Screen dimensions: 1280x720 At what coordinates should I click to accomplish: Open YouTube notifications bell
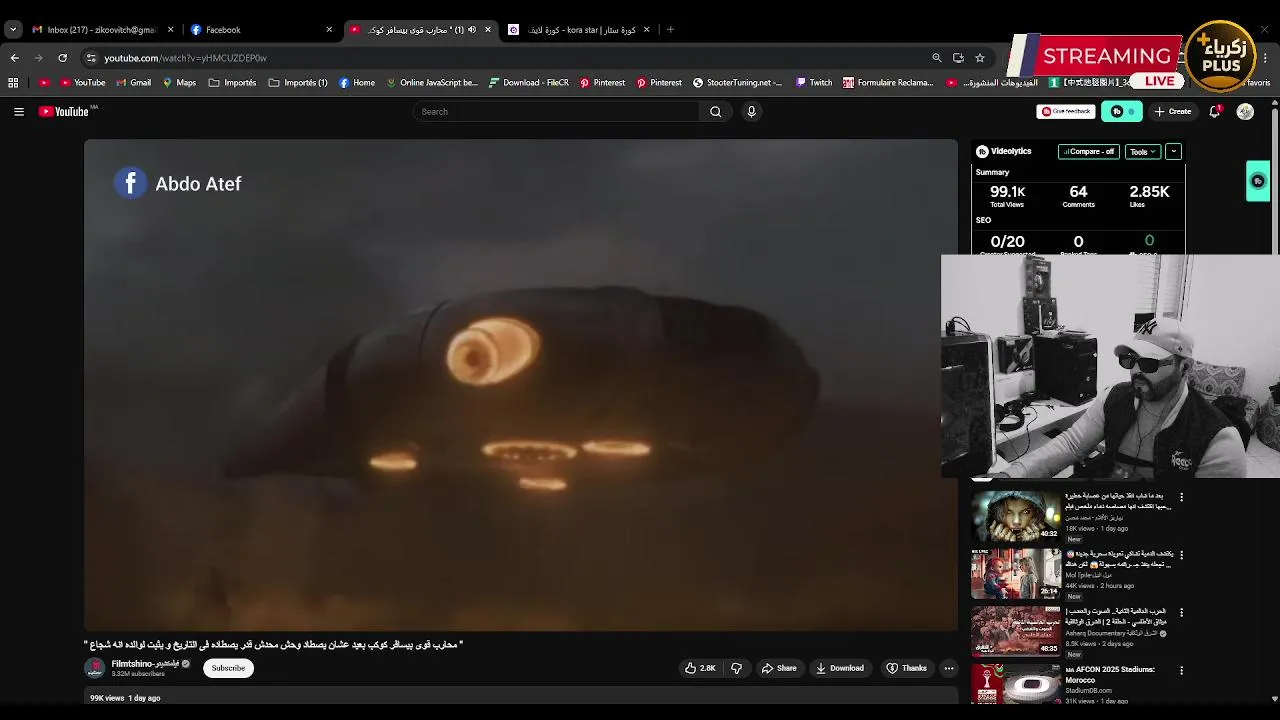point(1214,112)
